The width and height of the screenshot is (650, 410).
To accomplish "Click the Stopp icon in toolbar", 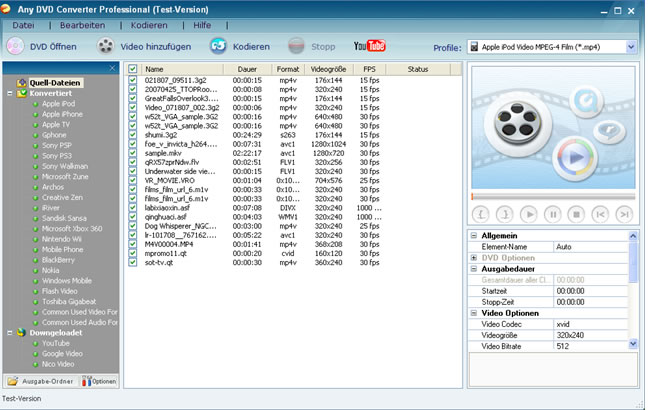I will pos(296,46).
